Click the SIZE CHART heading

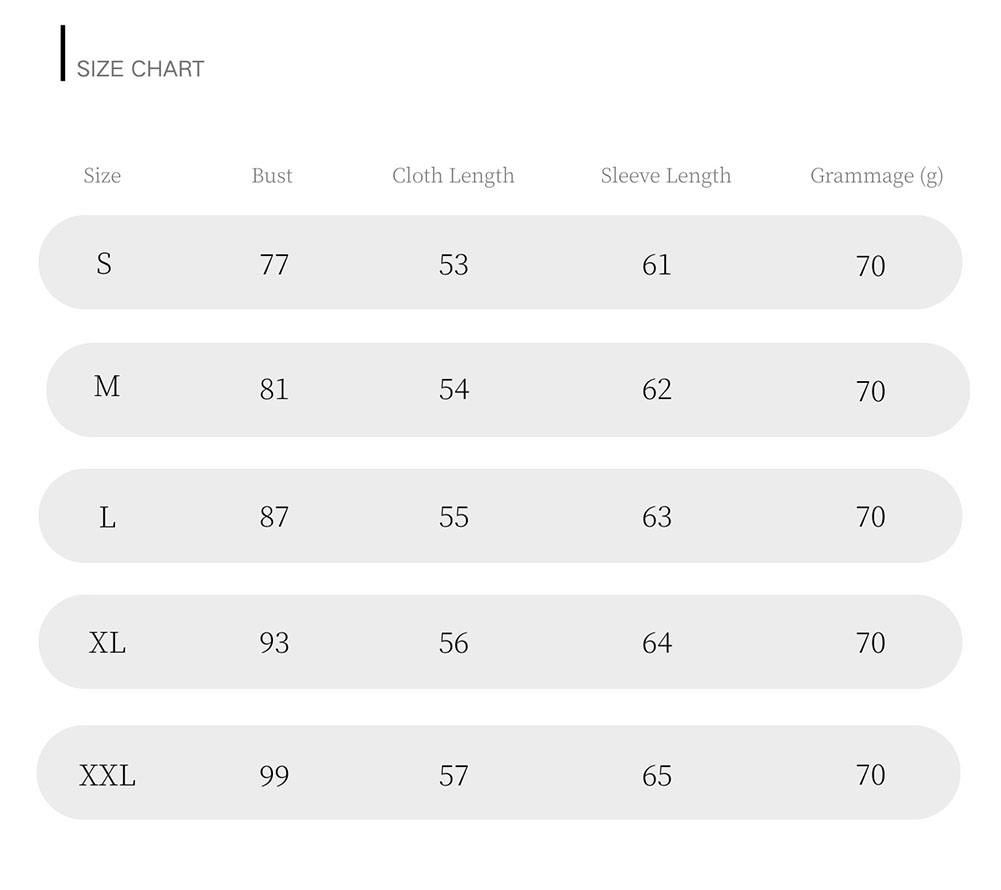[x=140, y=69]
